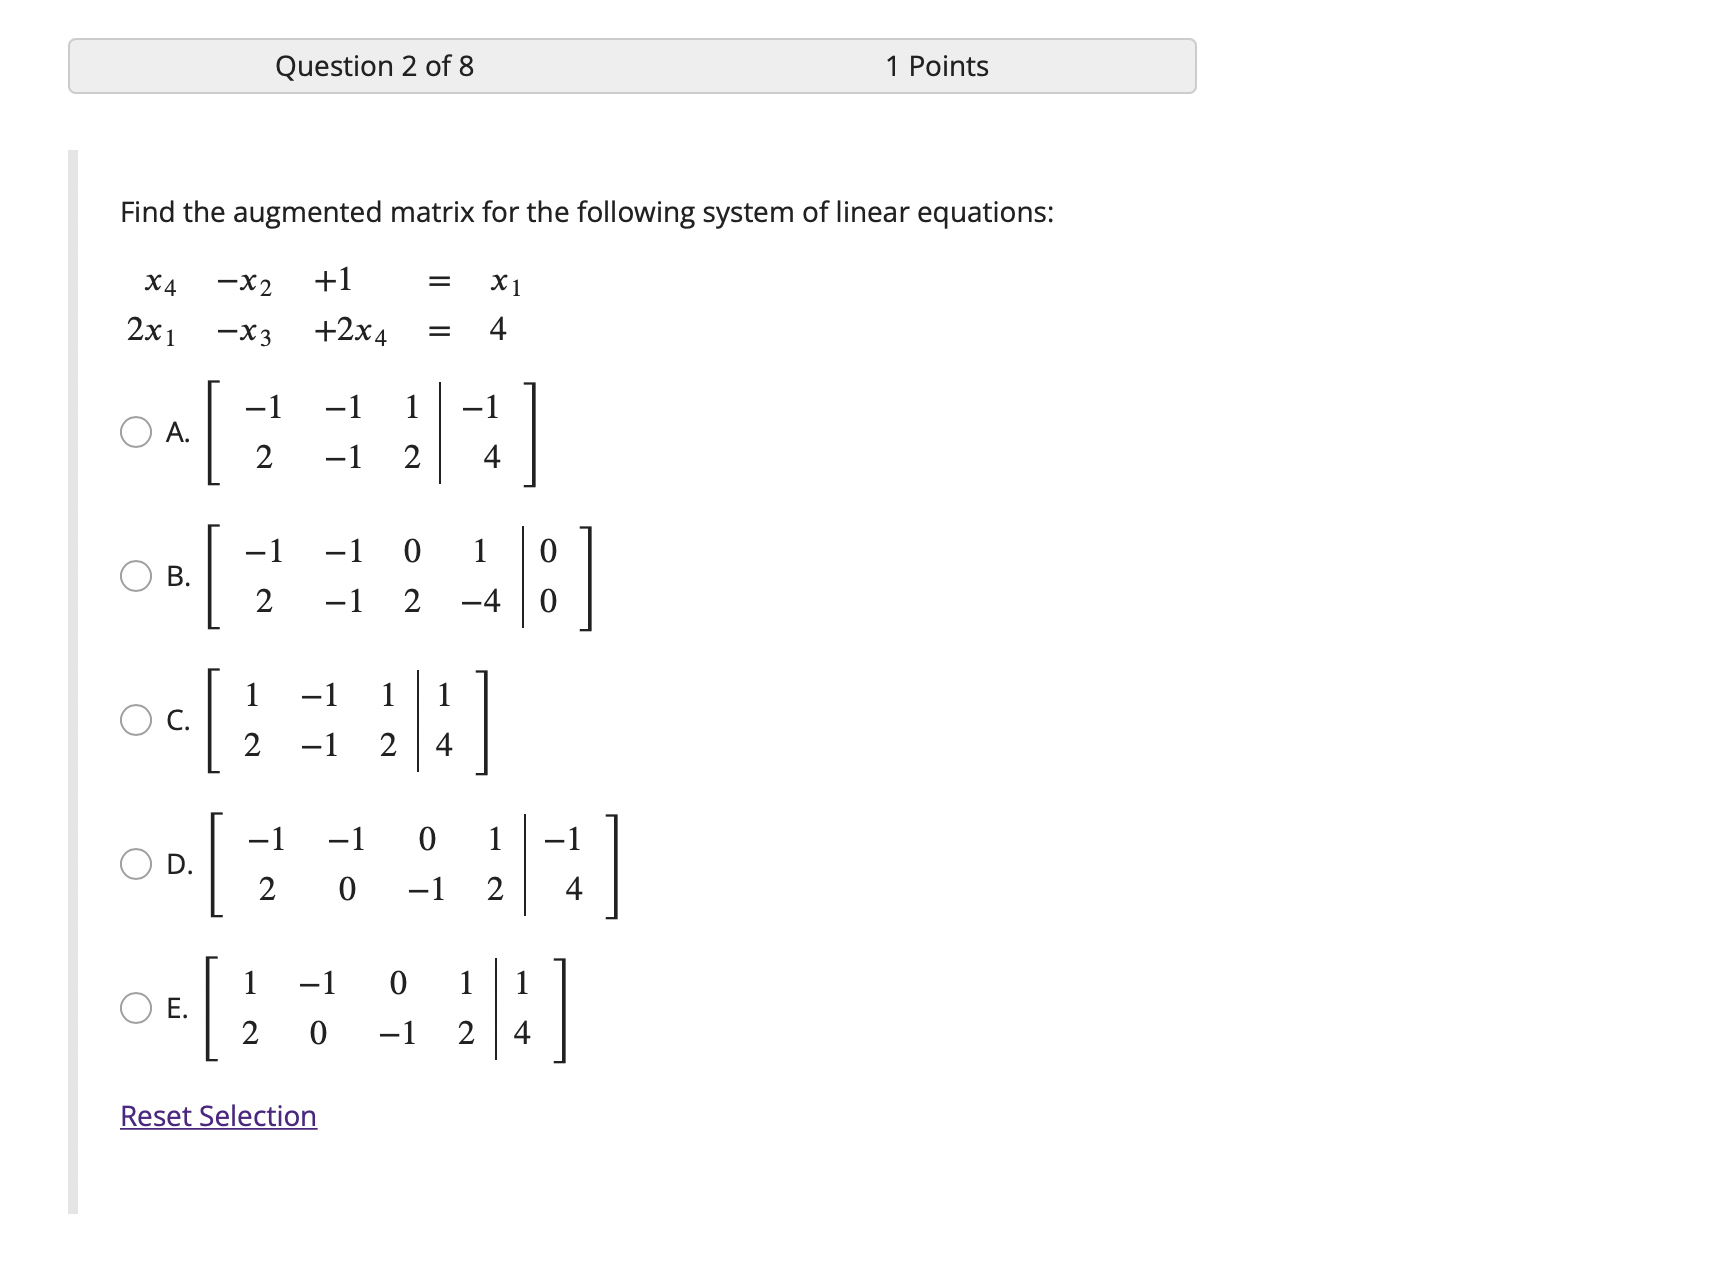Click the option B matrix
Screen dimensions: 1710x1266
point(400,575)
